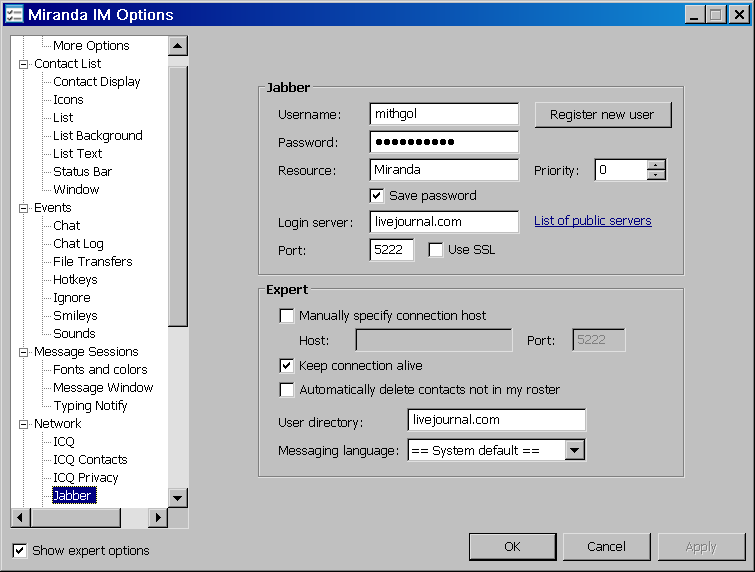Screen dimensions: 755x572
Task: Click the Apply button
Action: 701,546
